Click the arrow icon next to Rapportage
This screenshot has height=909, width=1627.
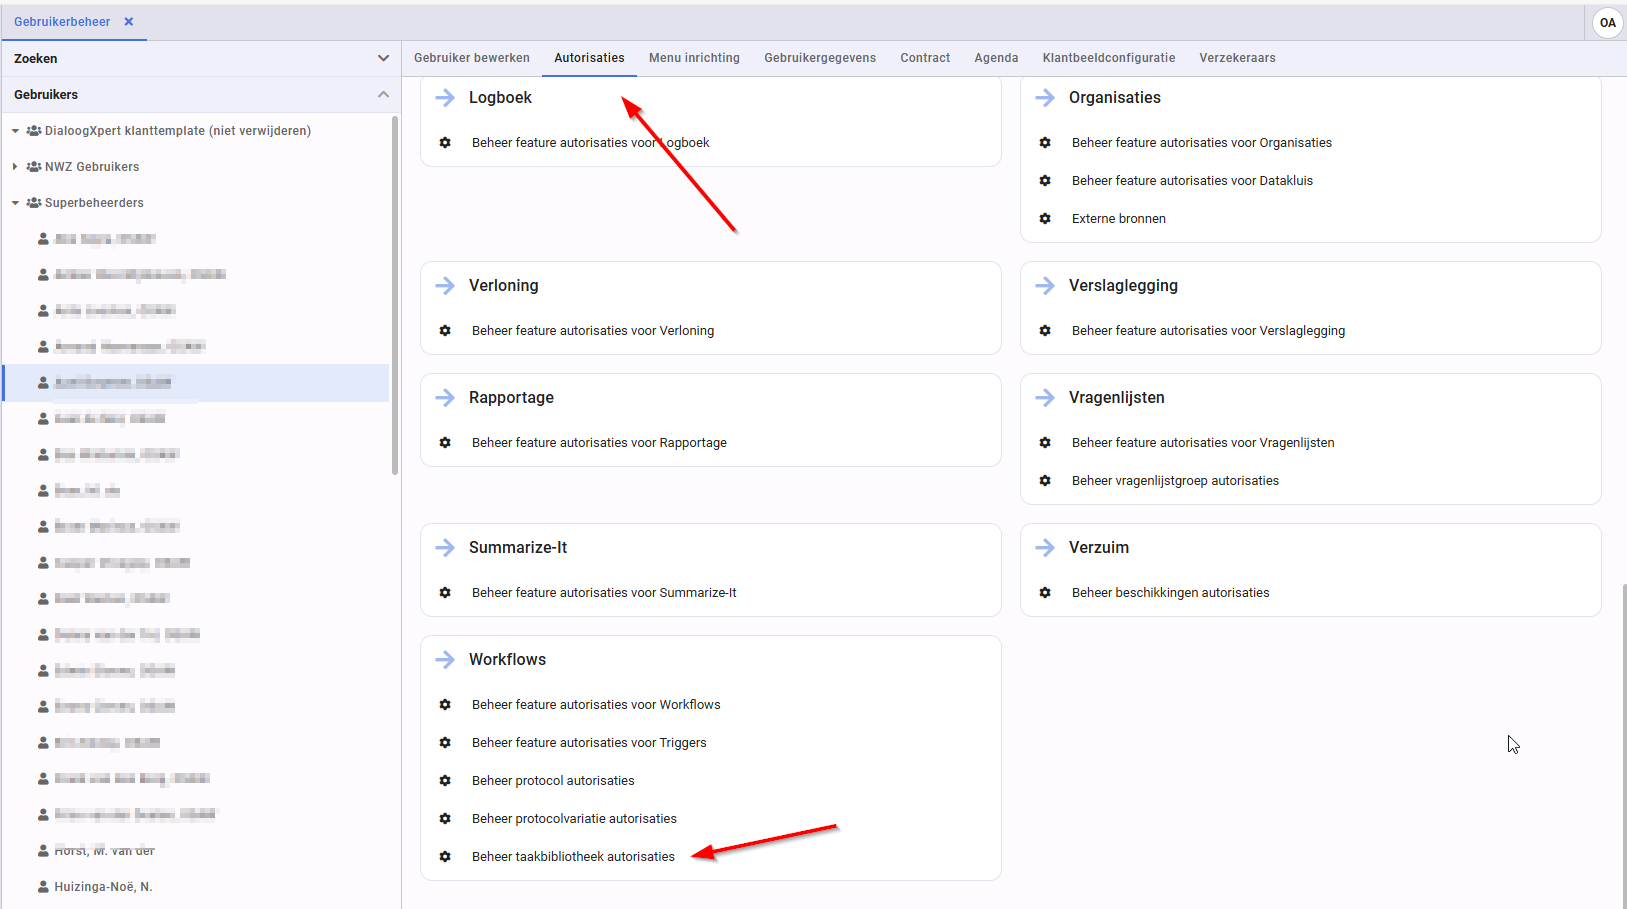coord(445,397)
